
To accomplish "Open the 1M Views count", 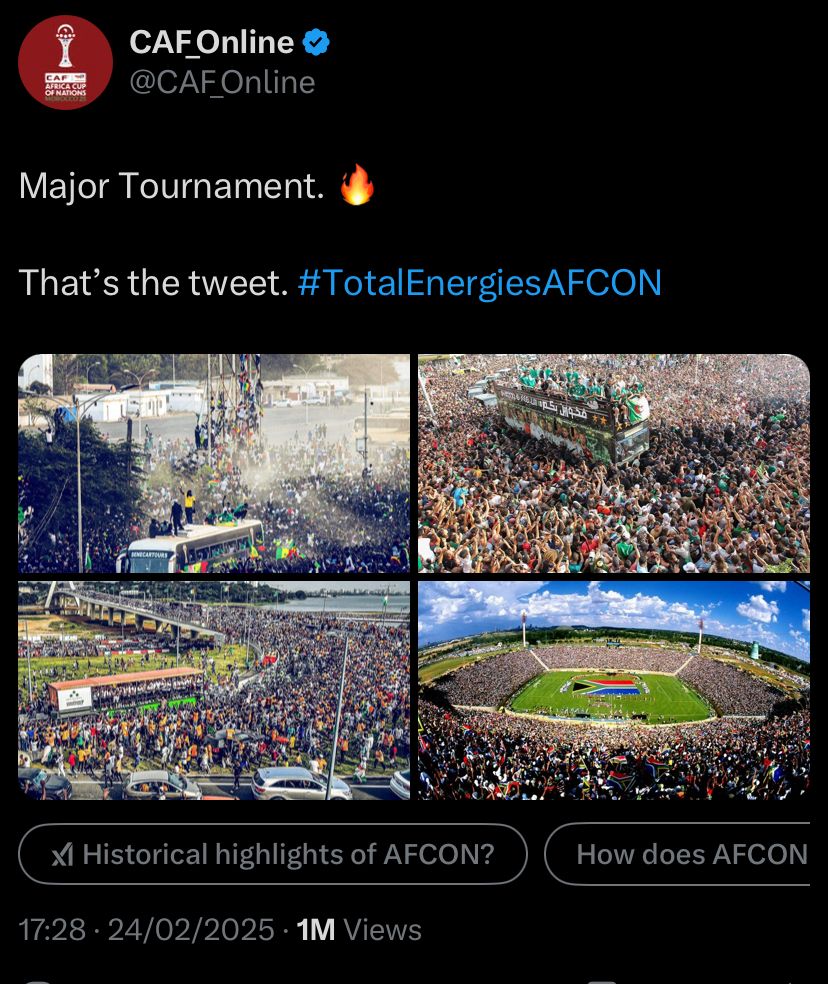I will click(359, 930).
